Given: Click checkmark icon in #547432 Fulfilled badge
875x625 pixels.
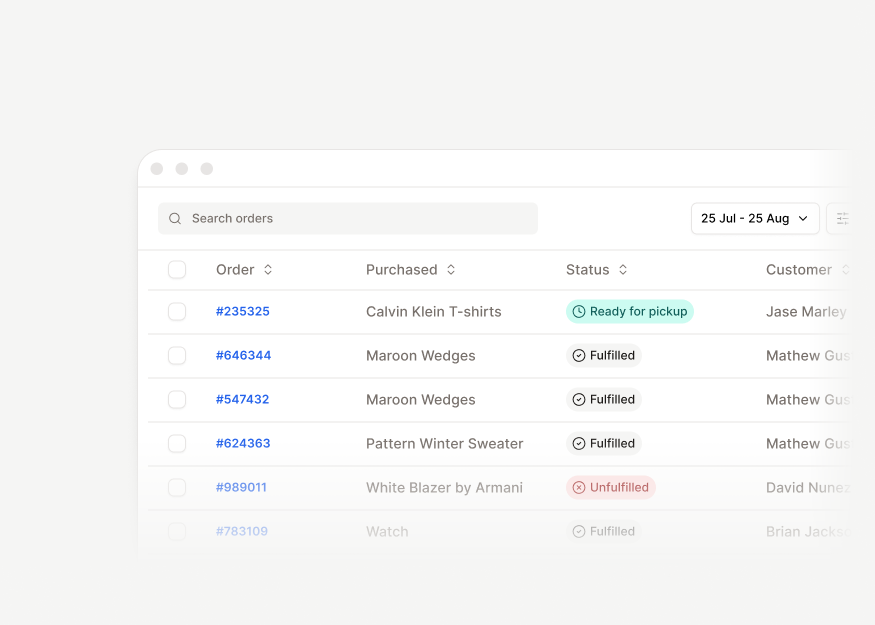Looking at the screenshot, I should point(579,400).
